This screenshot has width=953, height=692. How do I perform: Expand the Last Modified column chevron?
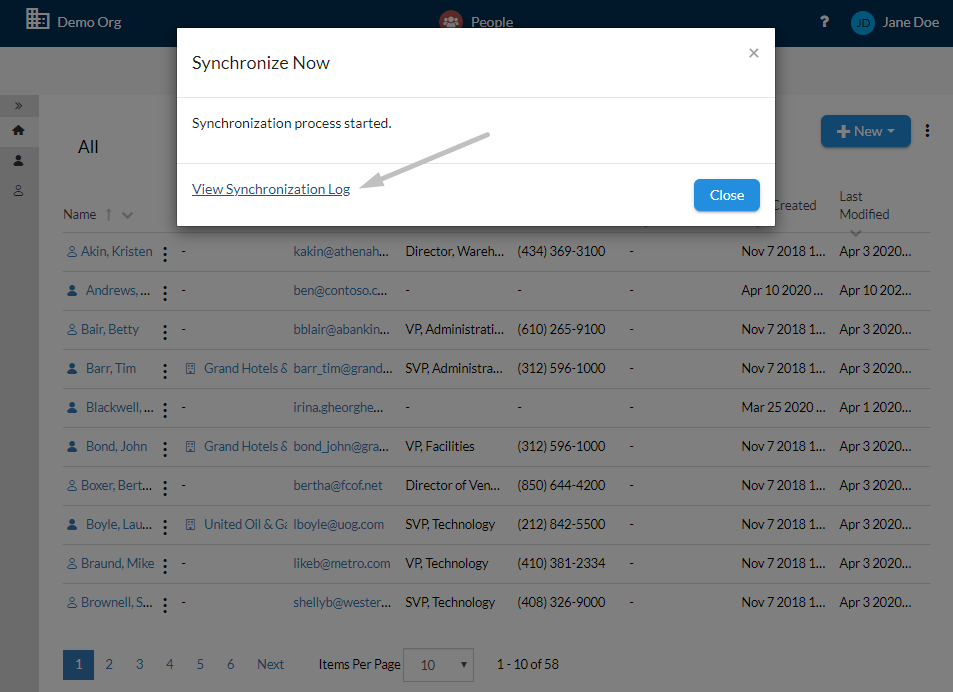click(856, 233)
